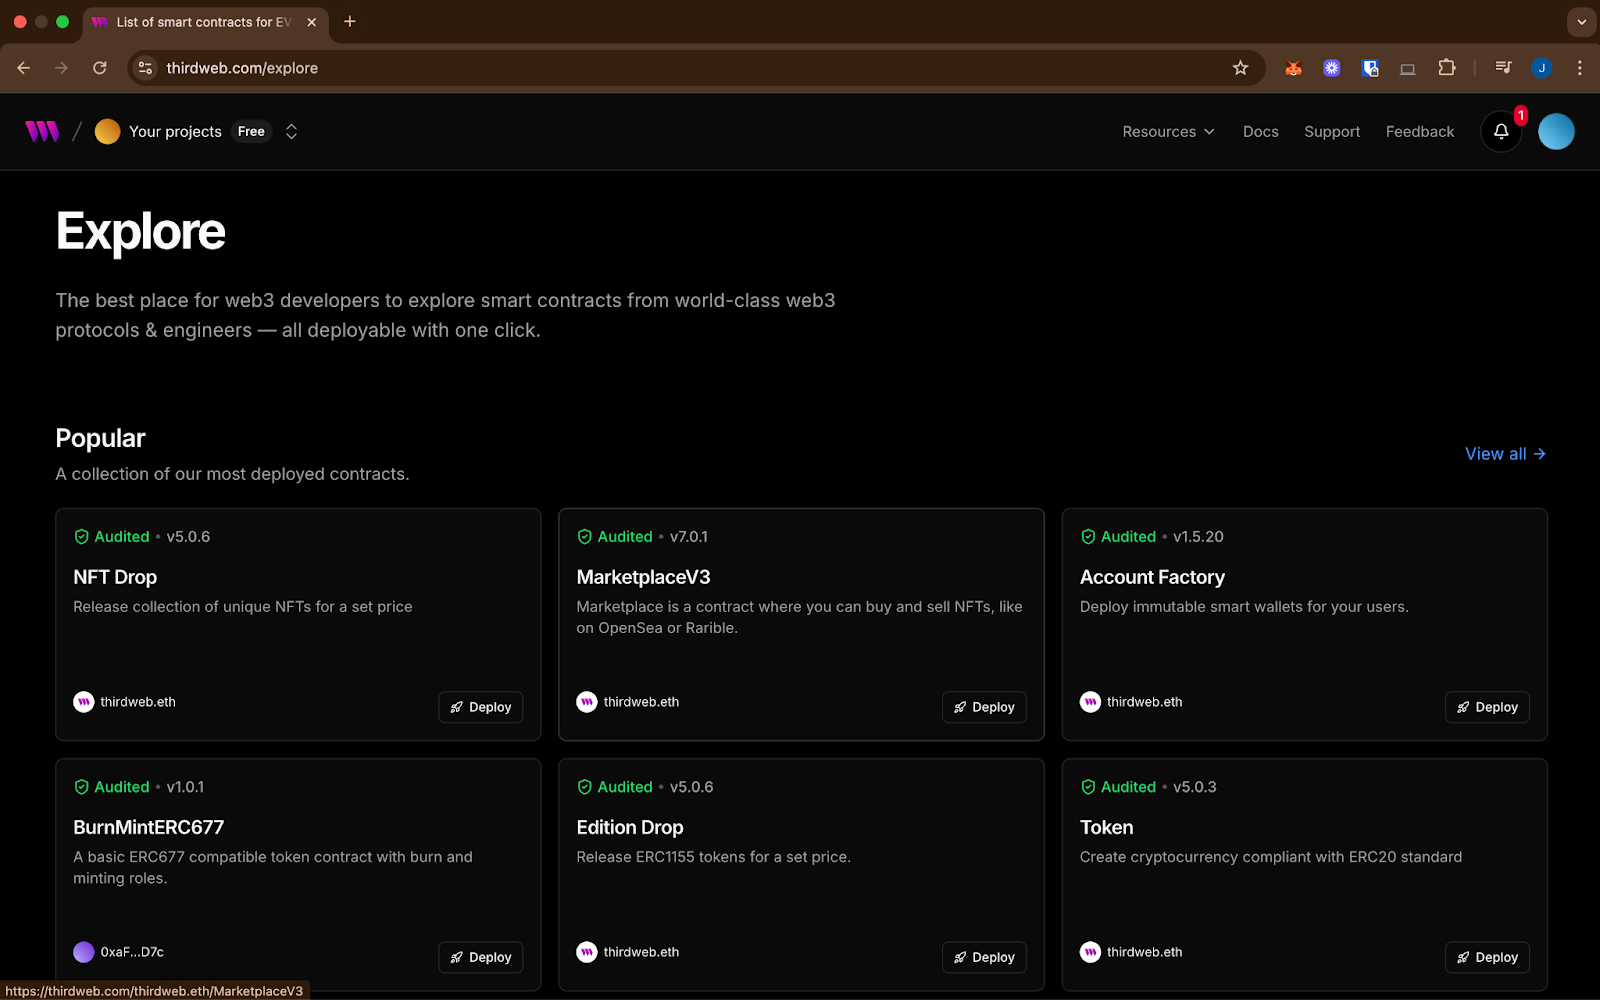Image resolution: width=1600 pixels, height=1000 pixels.
Task: Open the project switcher next to Your projects
Action: click(x=290, y=131)
